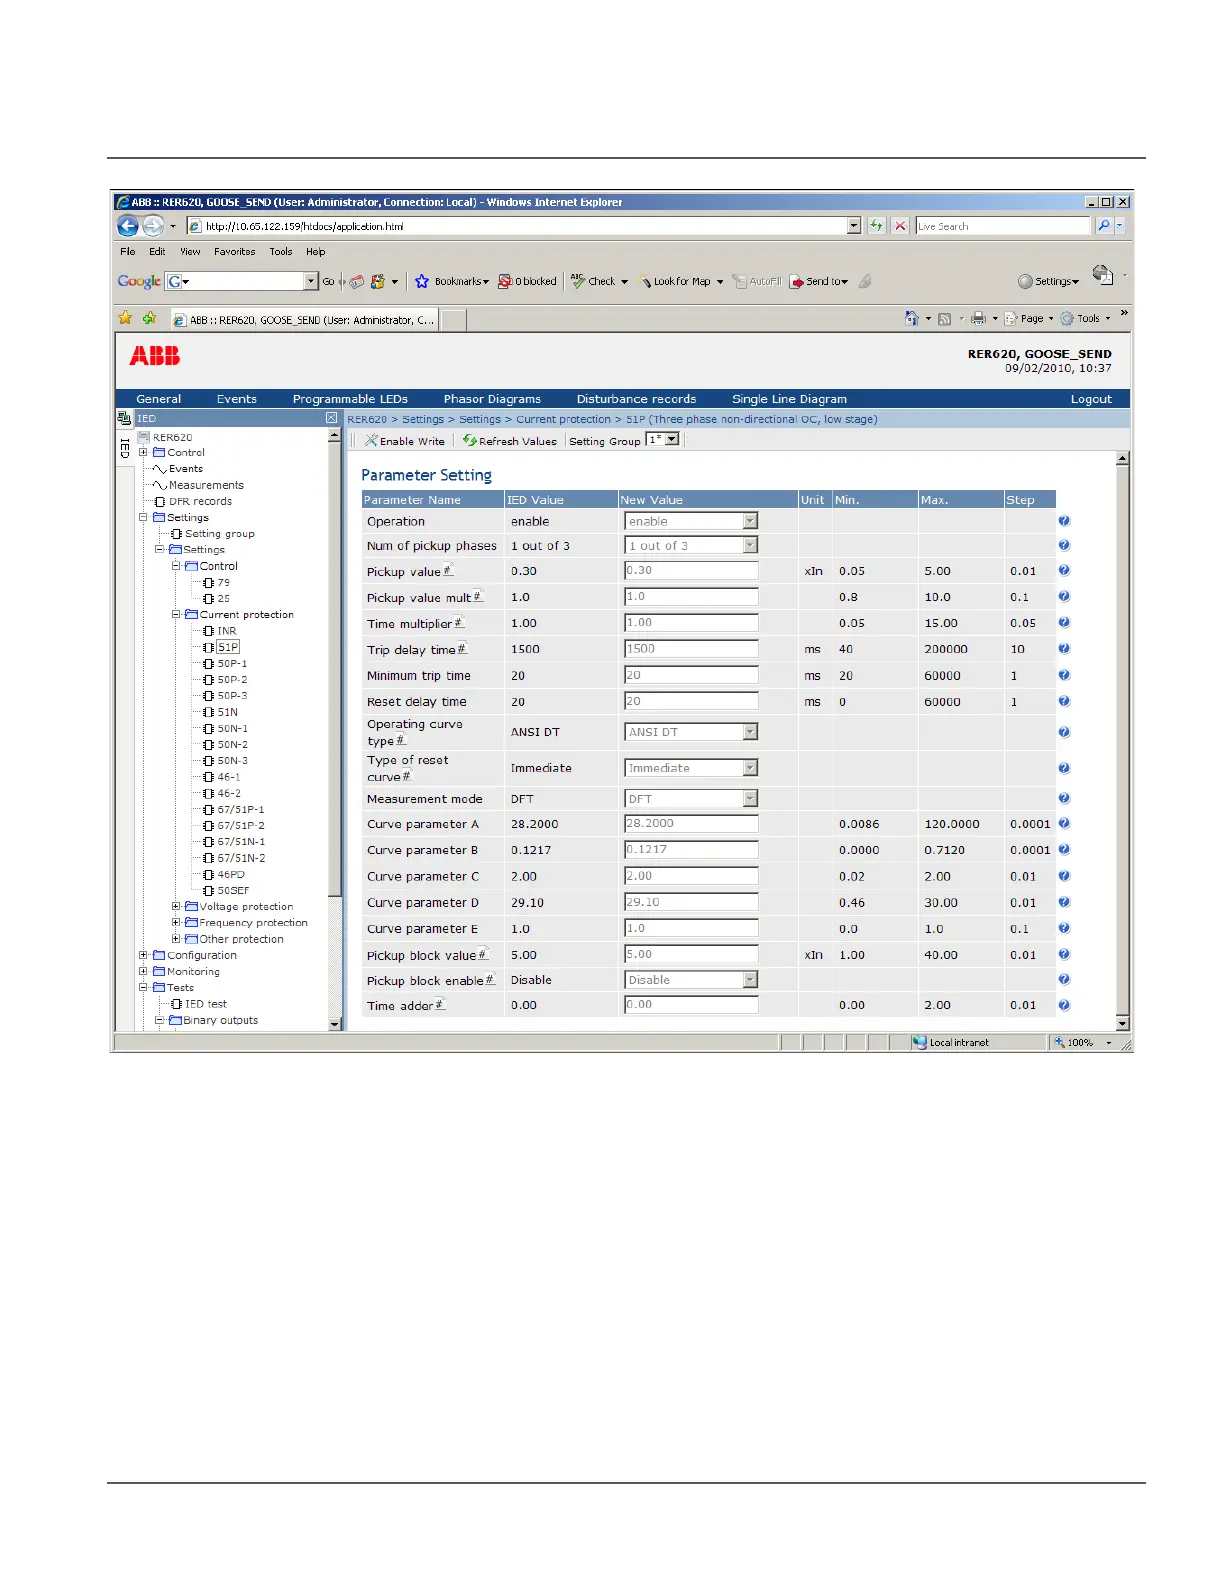Click help icon for Time adder row

(x=1064, y=1005)
